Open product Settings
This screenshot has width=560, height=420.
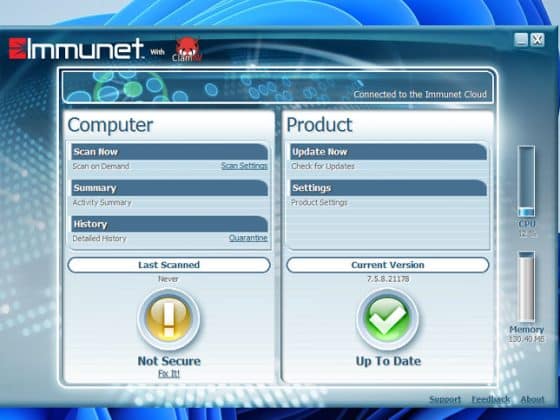388,188
